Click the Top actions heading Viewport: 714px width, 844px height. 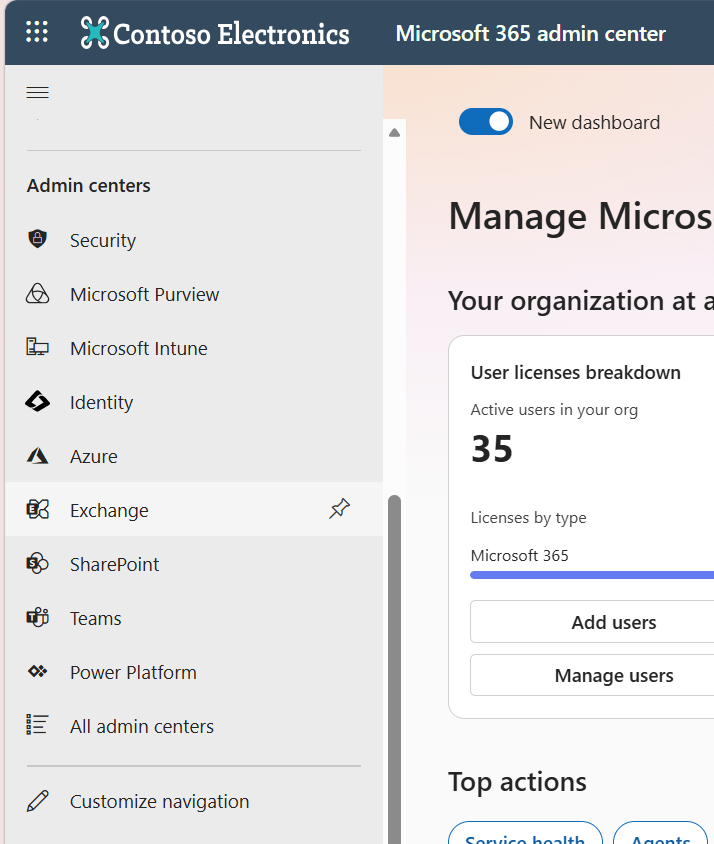click(x=517, y=782)
